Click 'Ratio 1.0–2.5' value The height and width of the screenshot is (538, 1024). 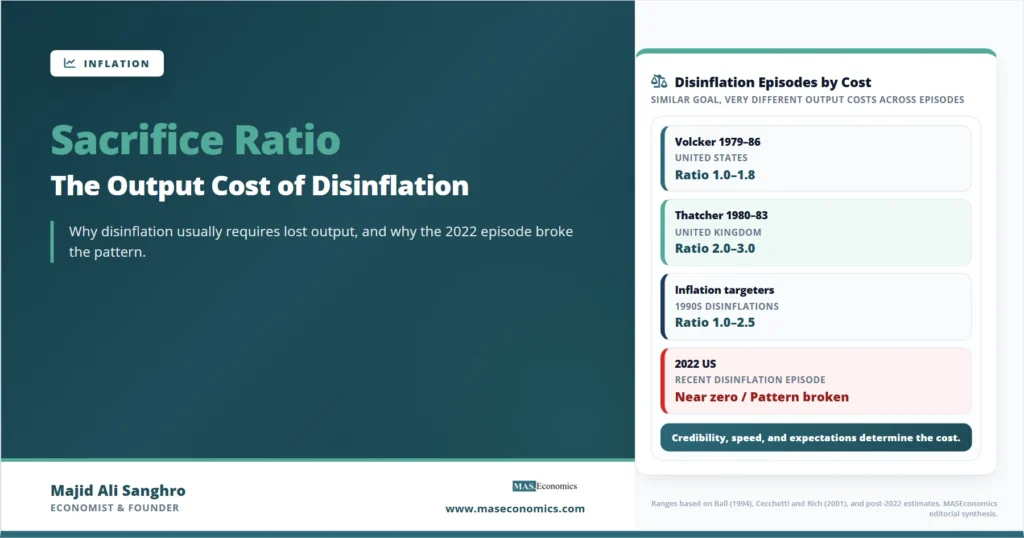[714, 323]
